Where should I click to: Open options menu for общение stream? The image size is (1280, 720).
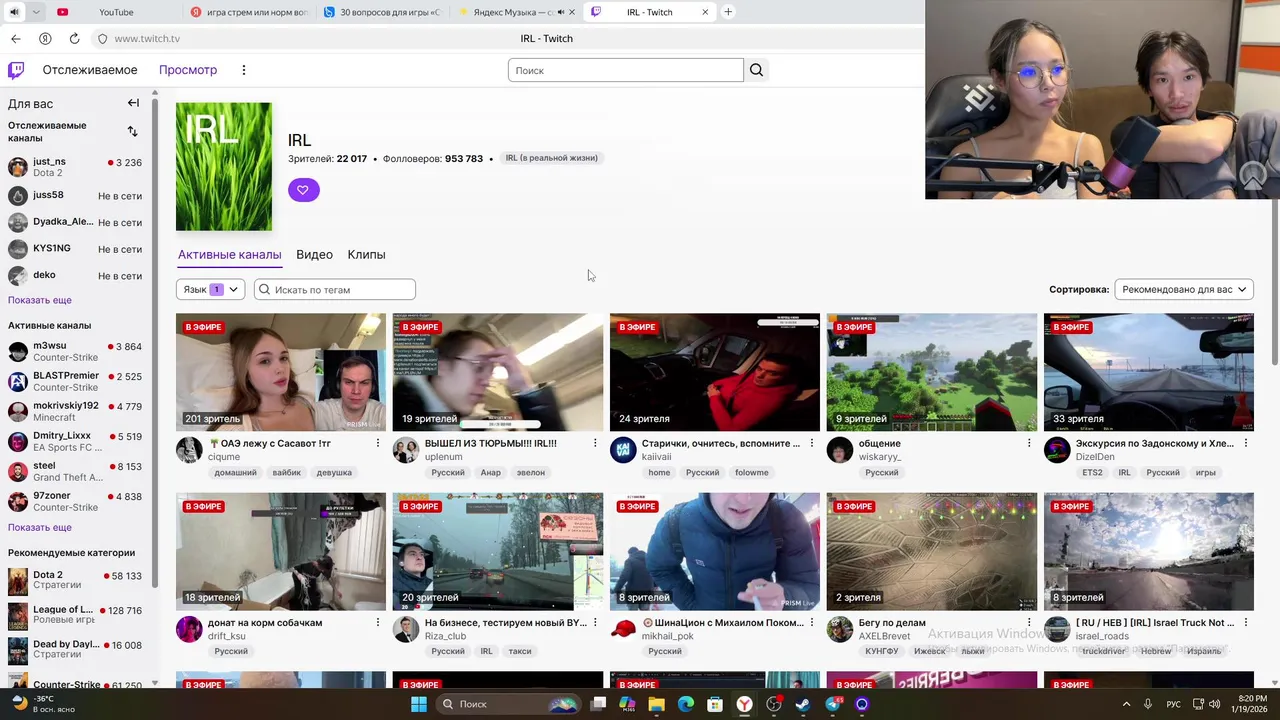click(x=1029, y=443)
